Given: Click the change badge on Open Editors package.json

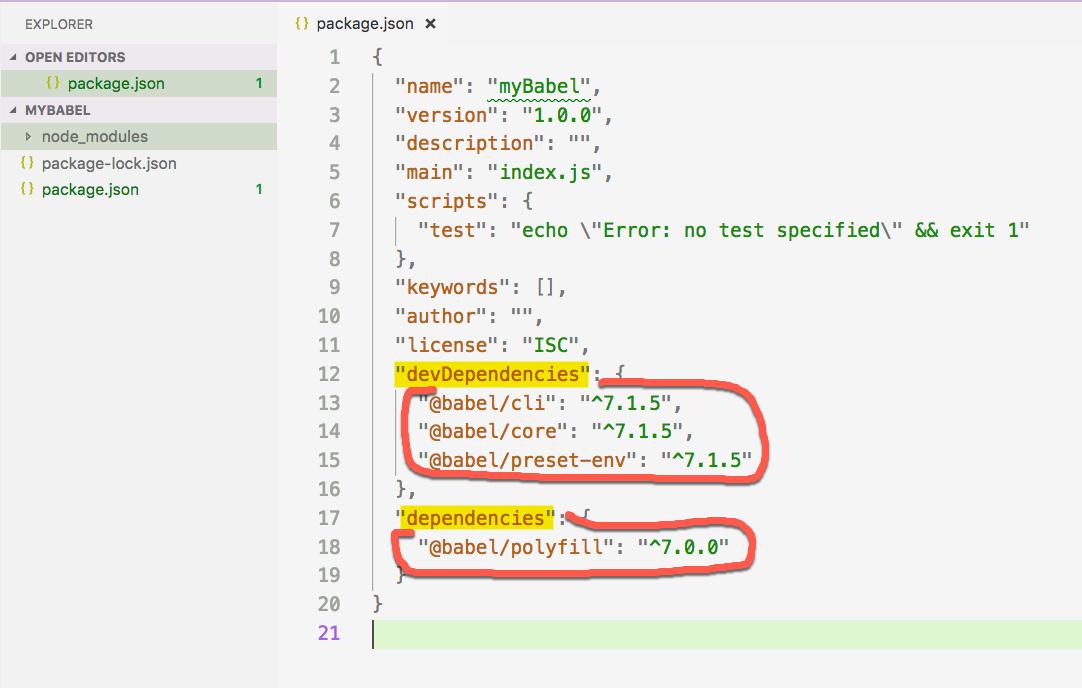Looking at the screenshot, I should click(x=259, y=83).
